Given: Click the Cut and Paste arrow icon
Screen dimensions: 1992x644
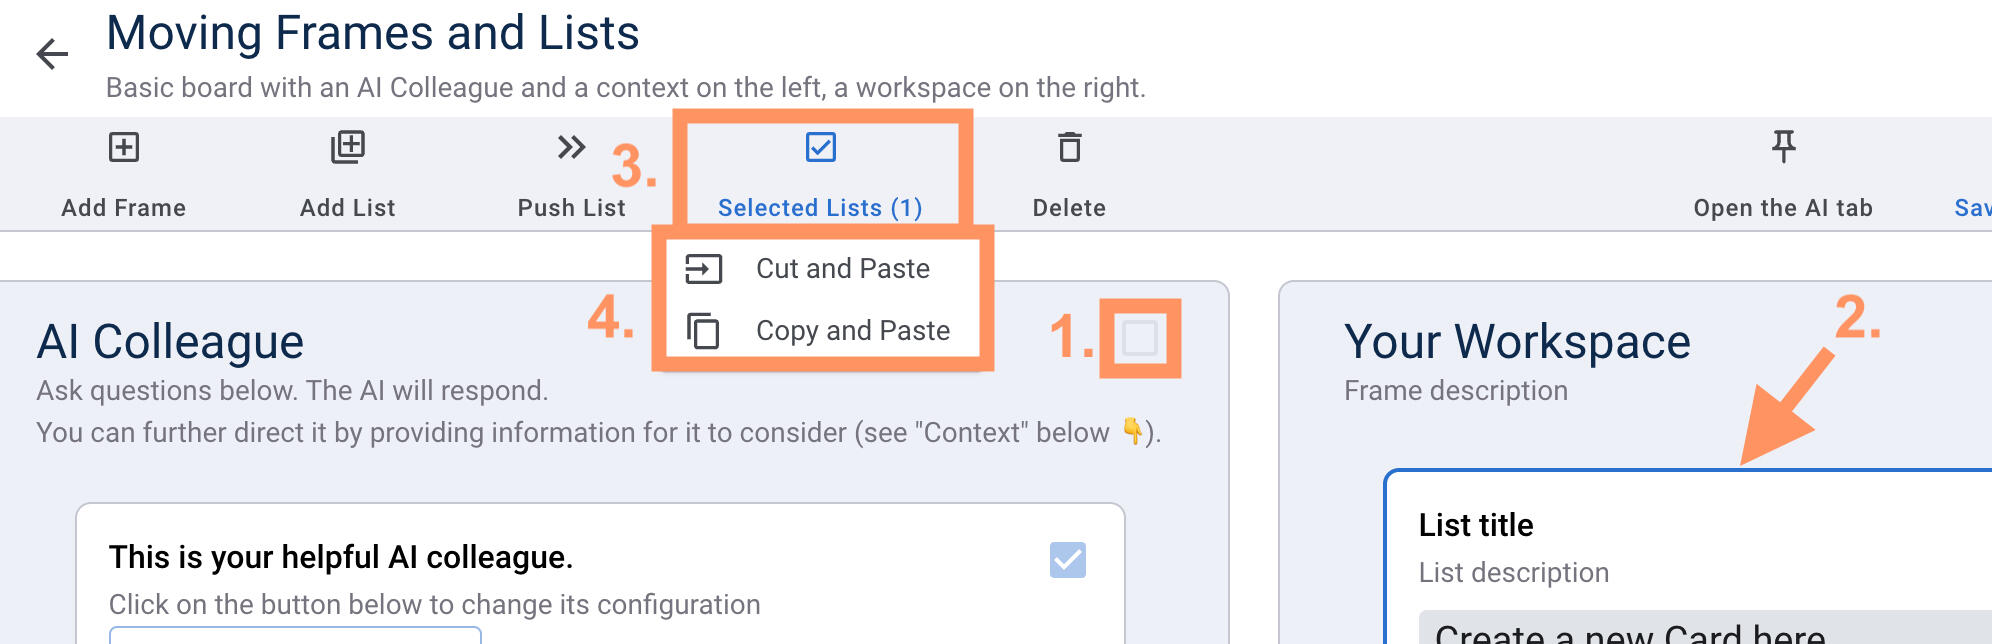Looking at the screenshot, I should [x=703, y=269].
